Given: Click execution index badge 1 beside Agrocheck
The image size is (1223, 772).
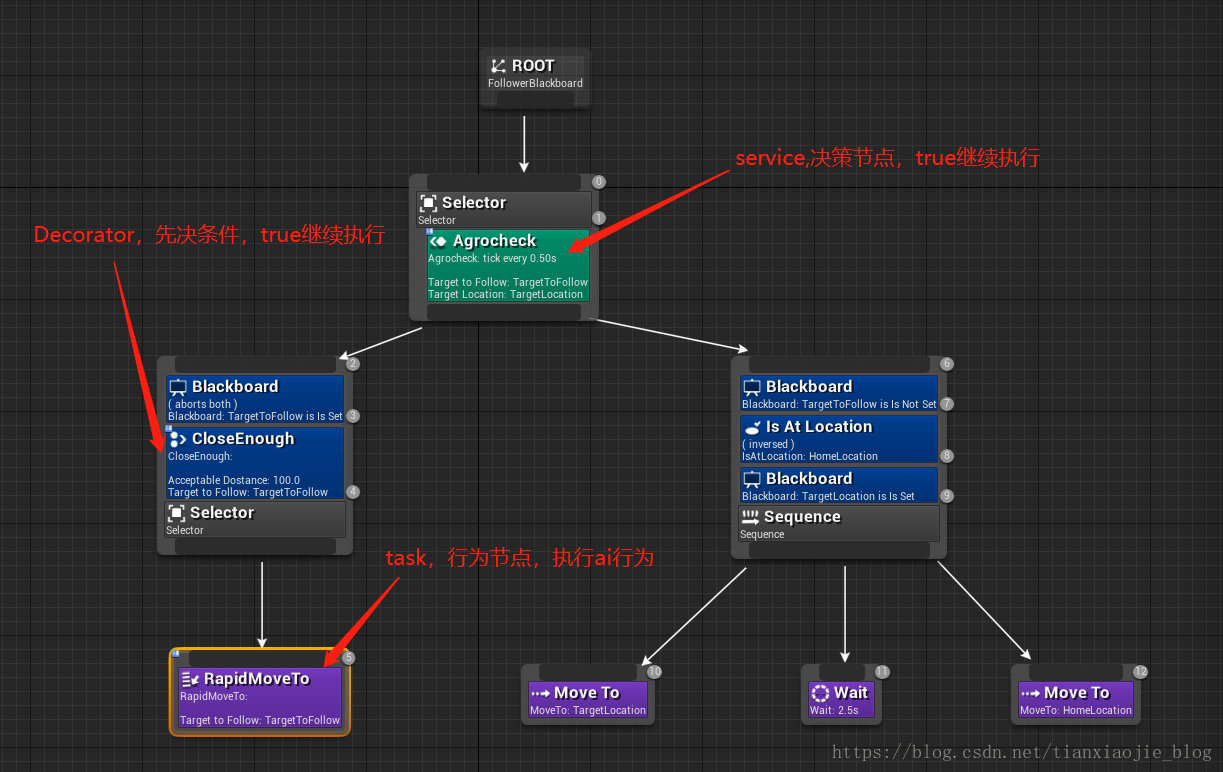Looking at the screenshot, I should 599,218.
